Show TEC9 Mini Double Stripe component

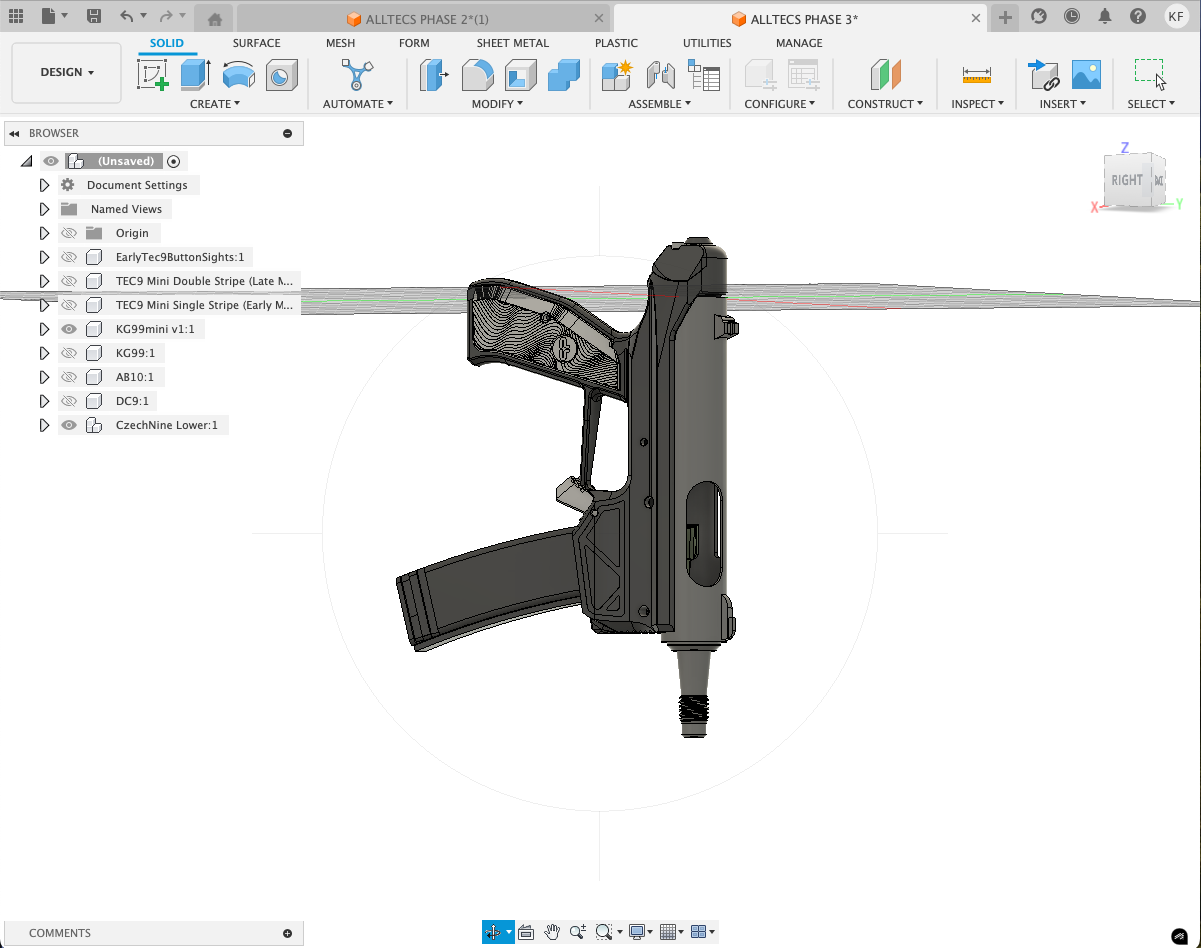point(69,281)
